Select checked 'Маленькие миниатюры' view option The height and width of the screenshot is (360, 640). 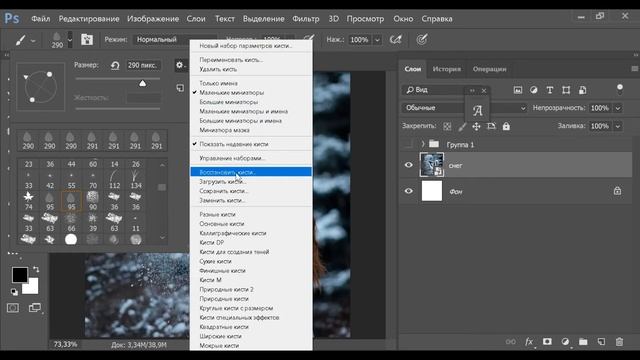point(231,93)
